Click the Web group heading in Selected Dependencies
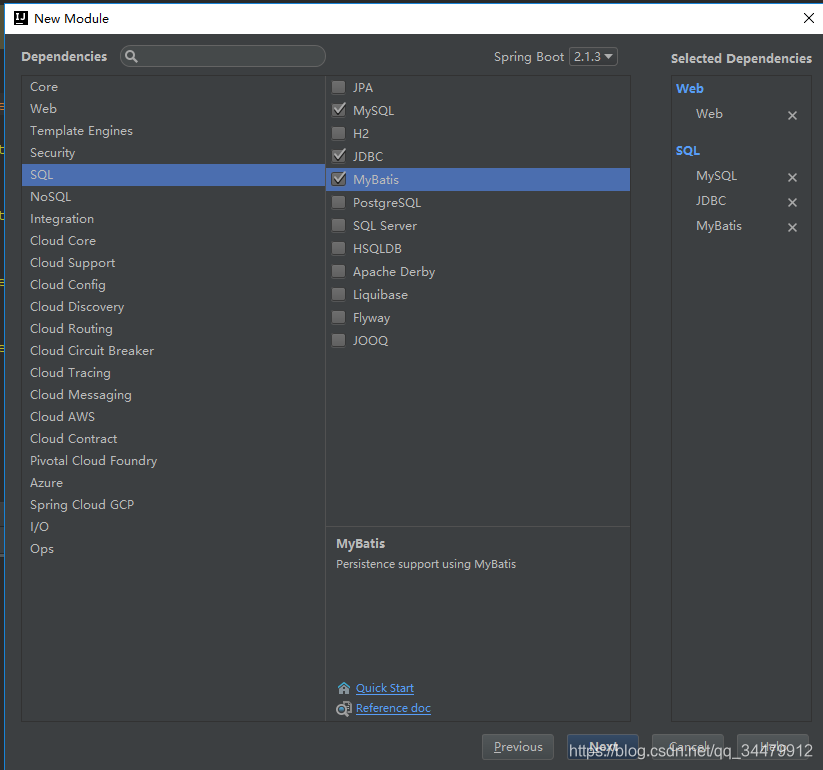Image resolution: width=823 pixels, height=770 pixels. click(x=689, y=89)
